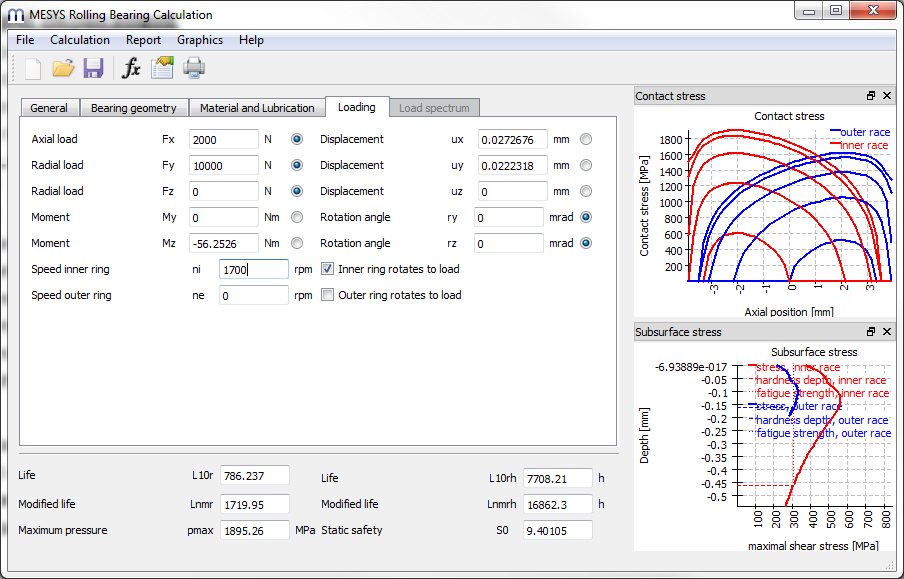Open a file with the folder icon
This screenshot has height=579, width=904.
click(x=63, y=68)
